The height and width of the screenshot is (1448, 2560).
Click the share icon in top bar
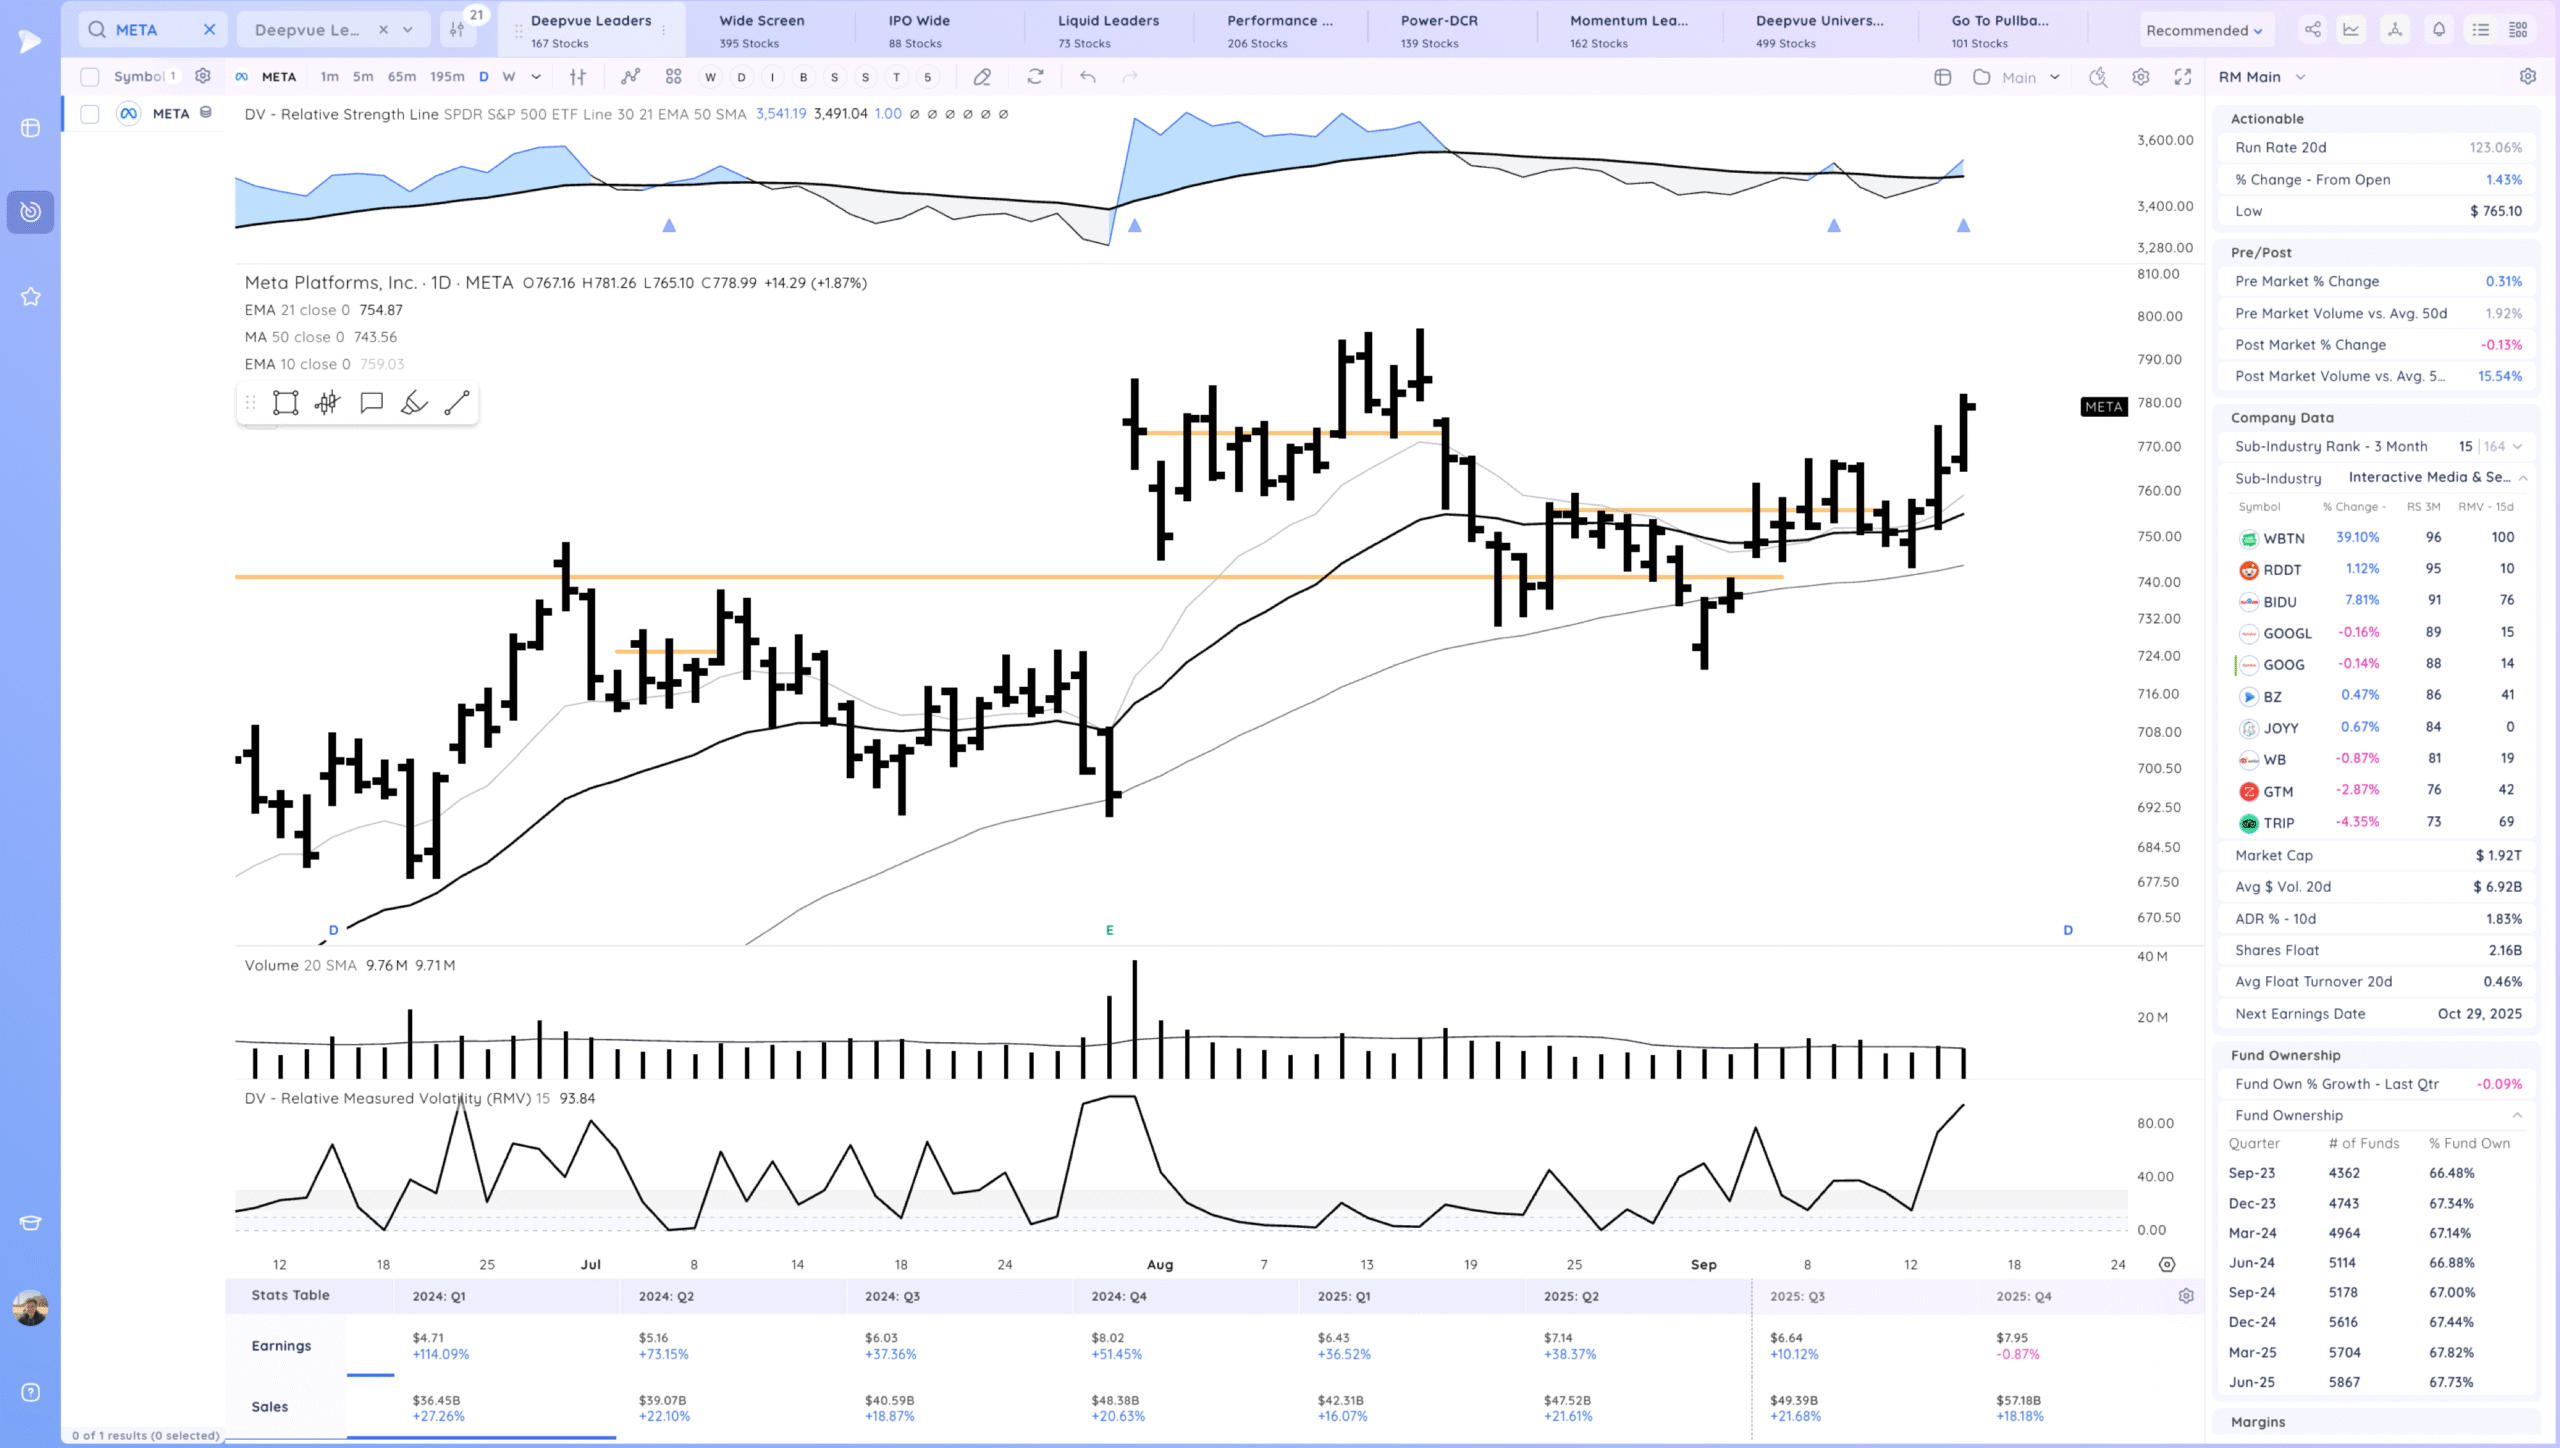[x=2313, y=30]
